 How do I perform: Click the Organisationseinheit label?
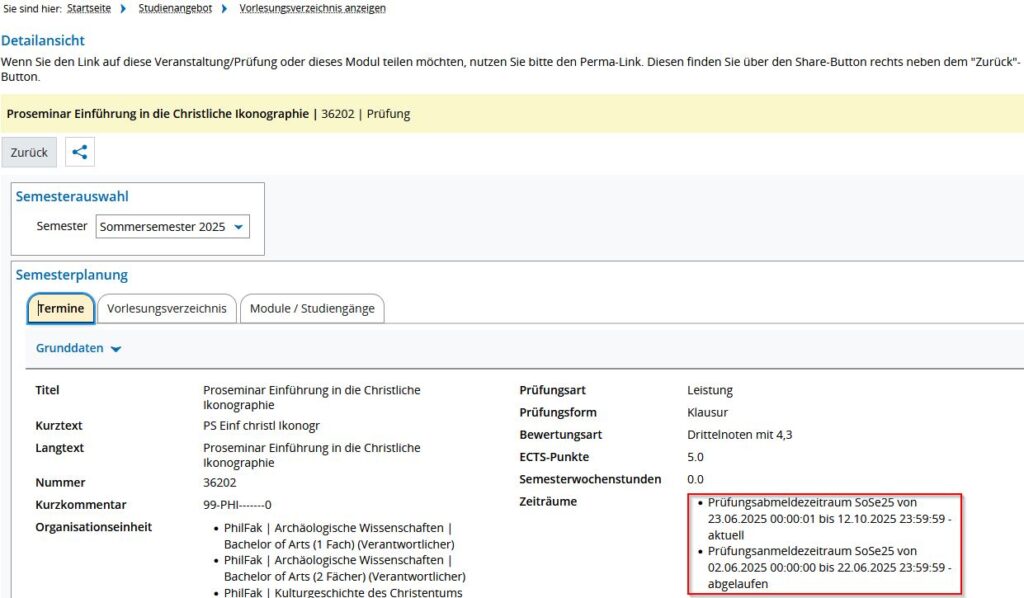point(93,527)
